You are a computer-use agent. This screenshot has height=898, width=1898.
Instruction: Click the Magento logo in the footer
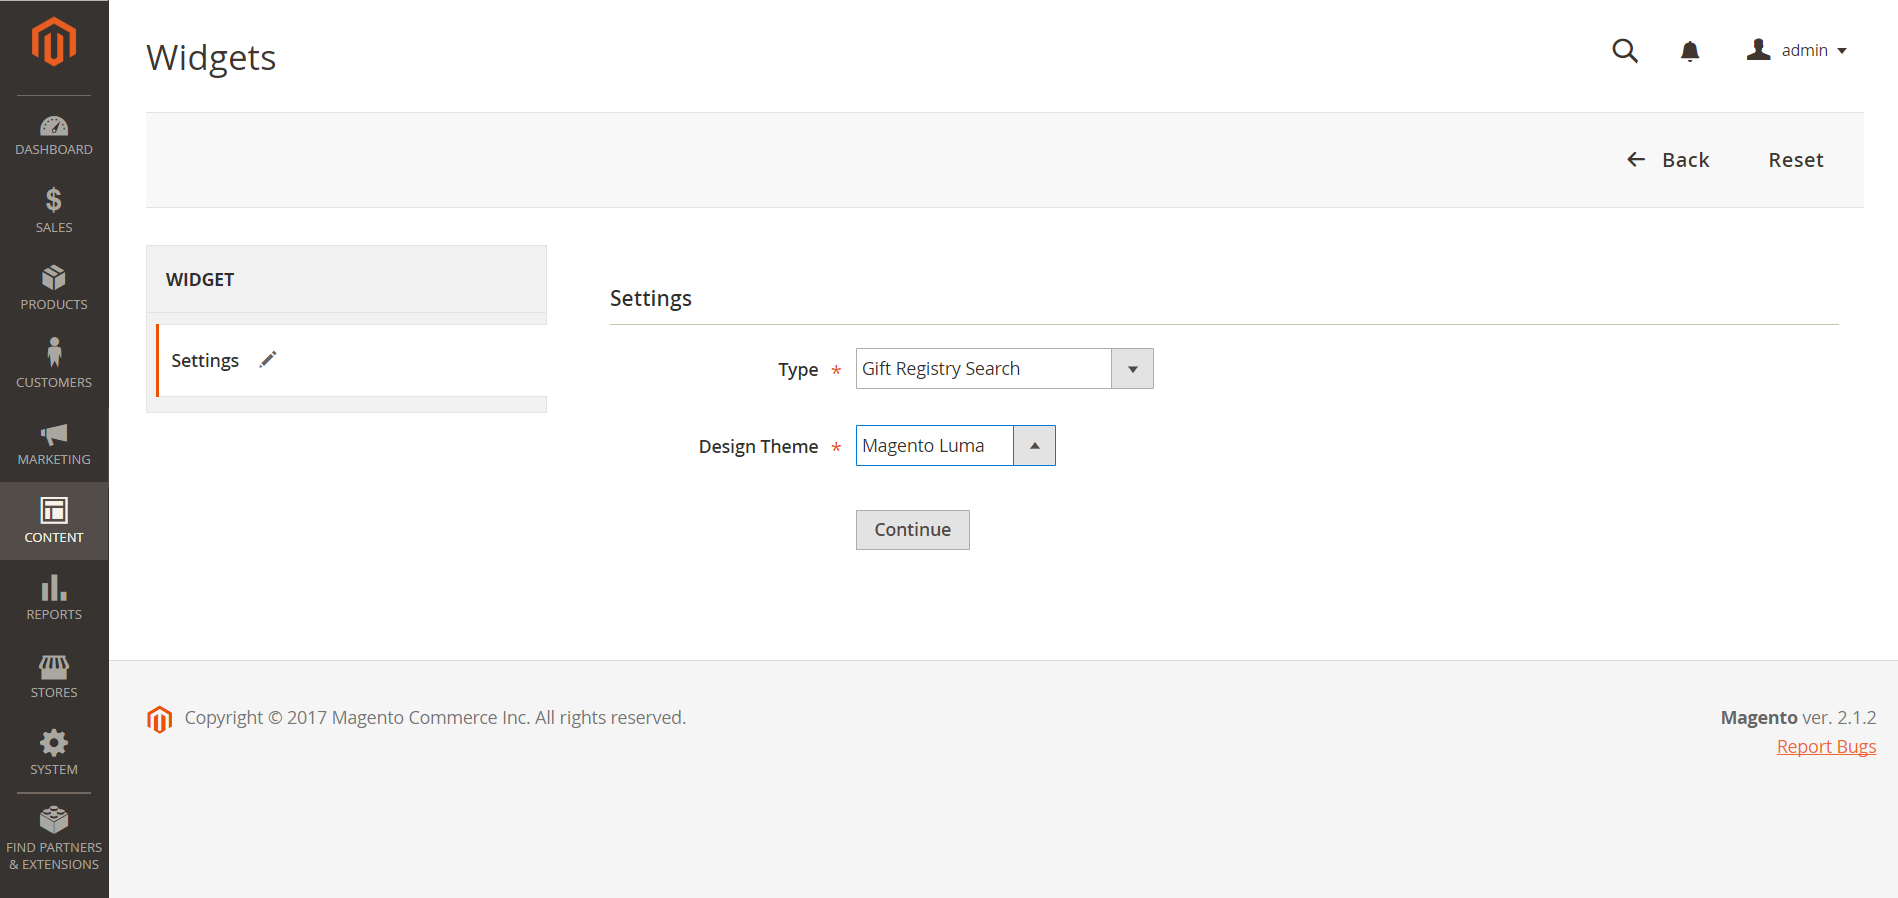(160, 719)
